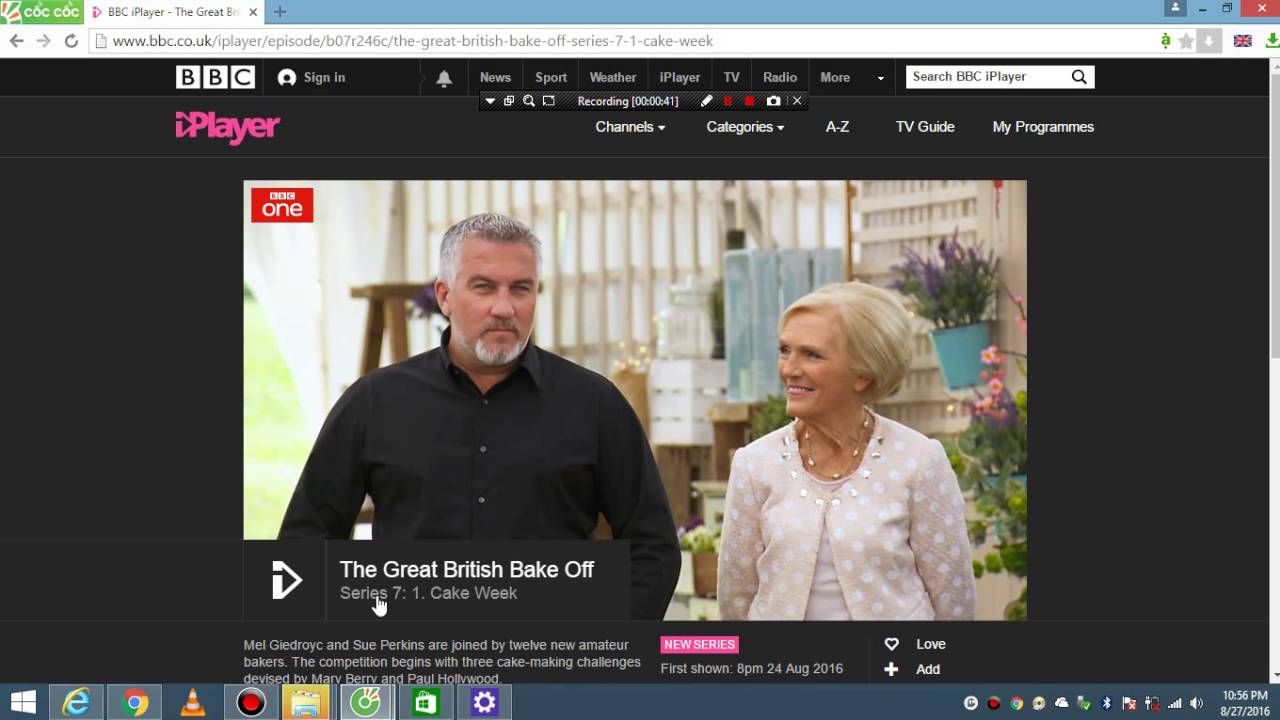The height and width of the screenshot is (720, 1280).
Task: Open the Windows Store taskbar icon
Action: [x=425, y=702]
